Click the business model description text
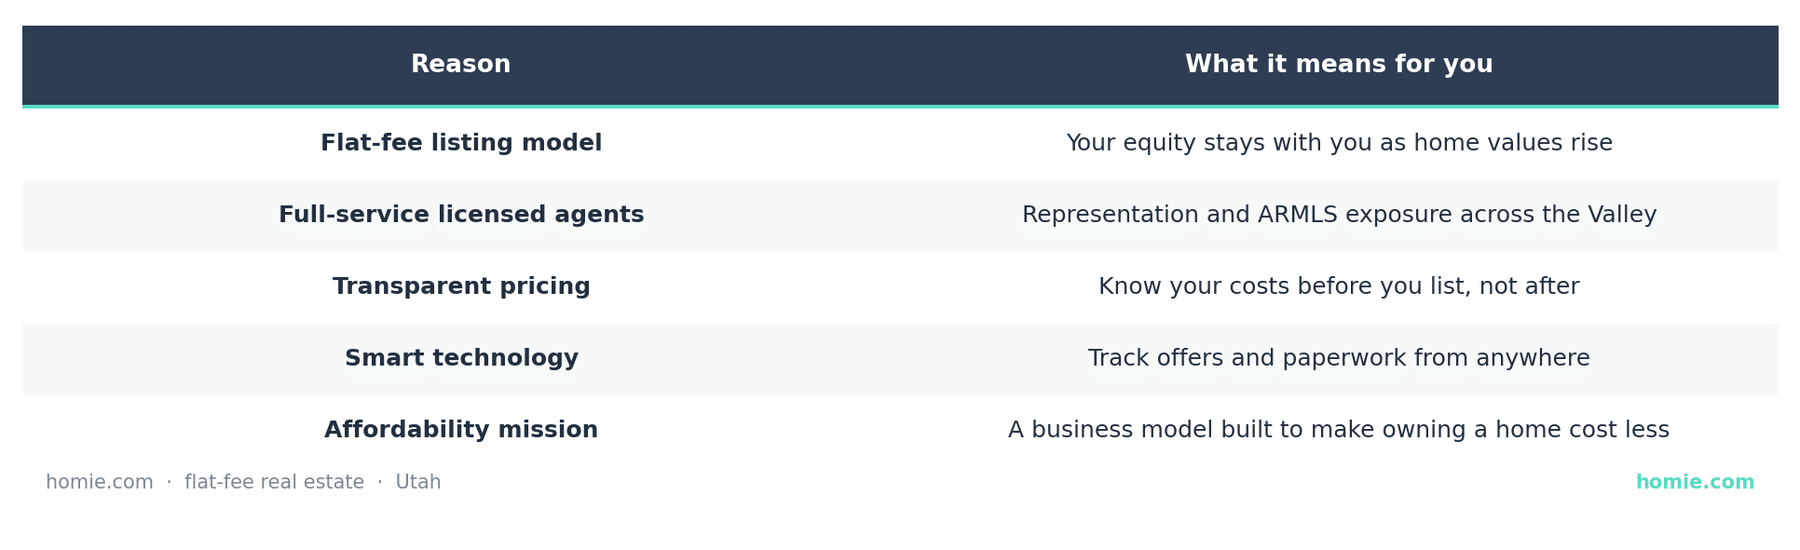Screen dimensions: 1800x550 pos(1339,430)
